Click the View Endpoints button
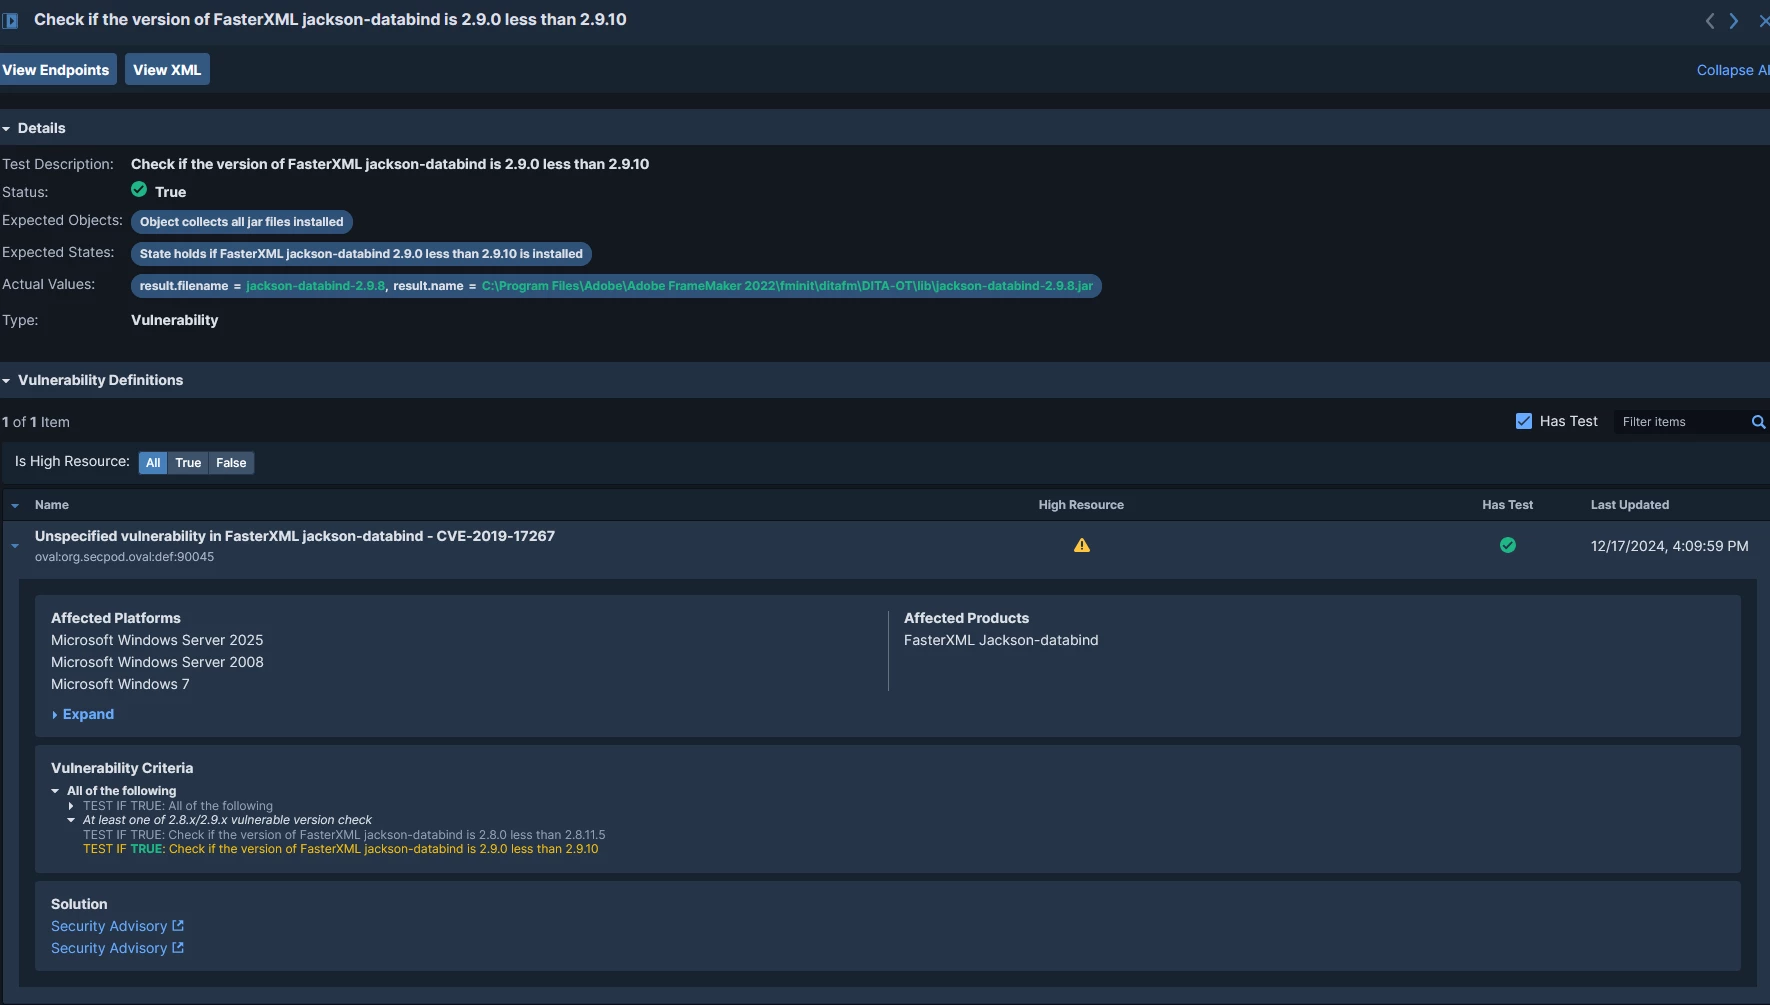 click(57, 70)
